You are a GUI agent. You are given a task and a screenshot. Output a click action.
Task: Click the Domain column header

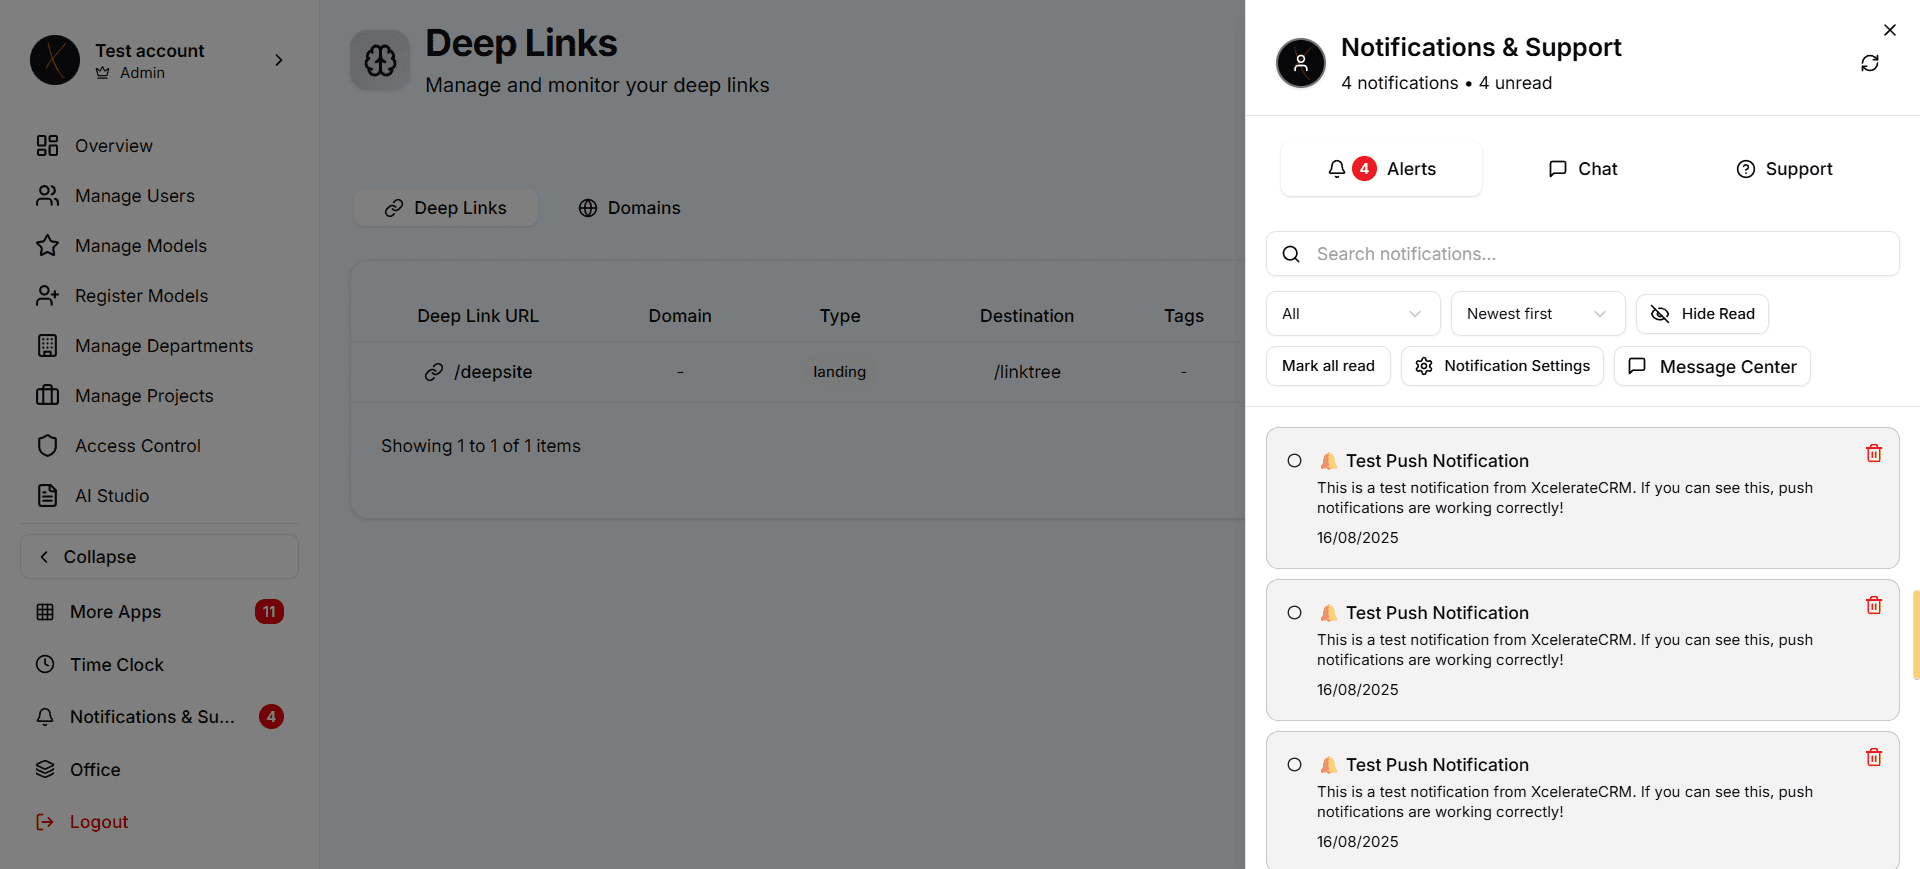[x=680, y=316]
